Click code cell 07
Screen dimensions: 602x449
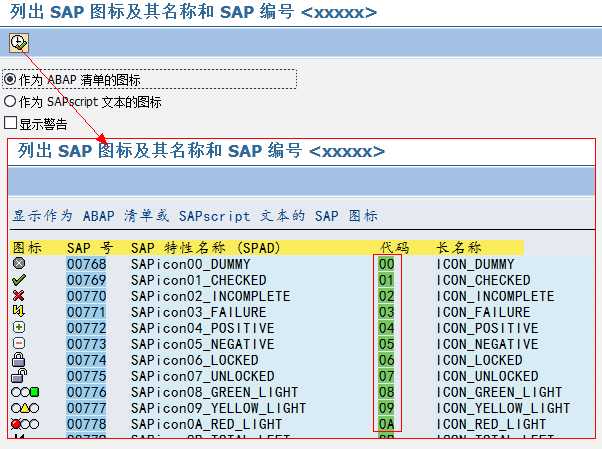(x=386, y=376)
